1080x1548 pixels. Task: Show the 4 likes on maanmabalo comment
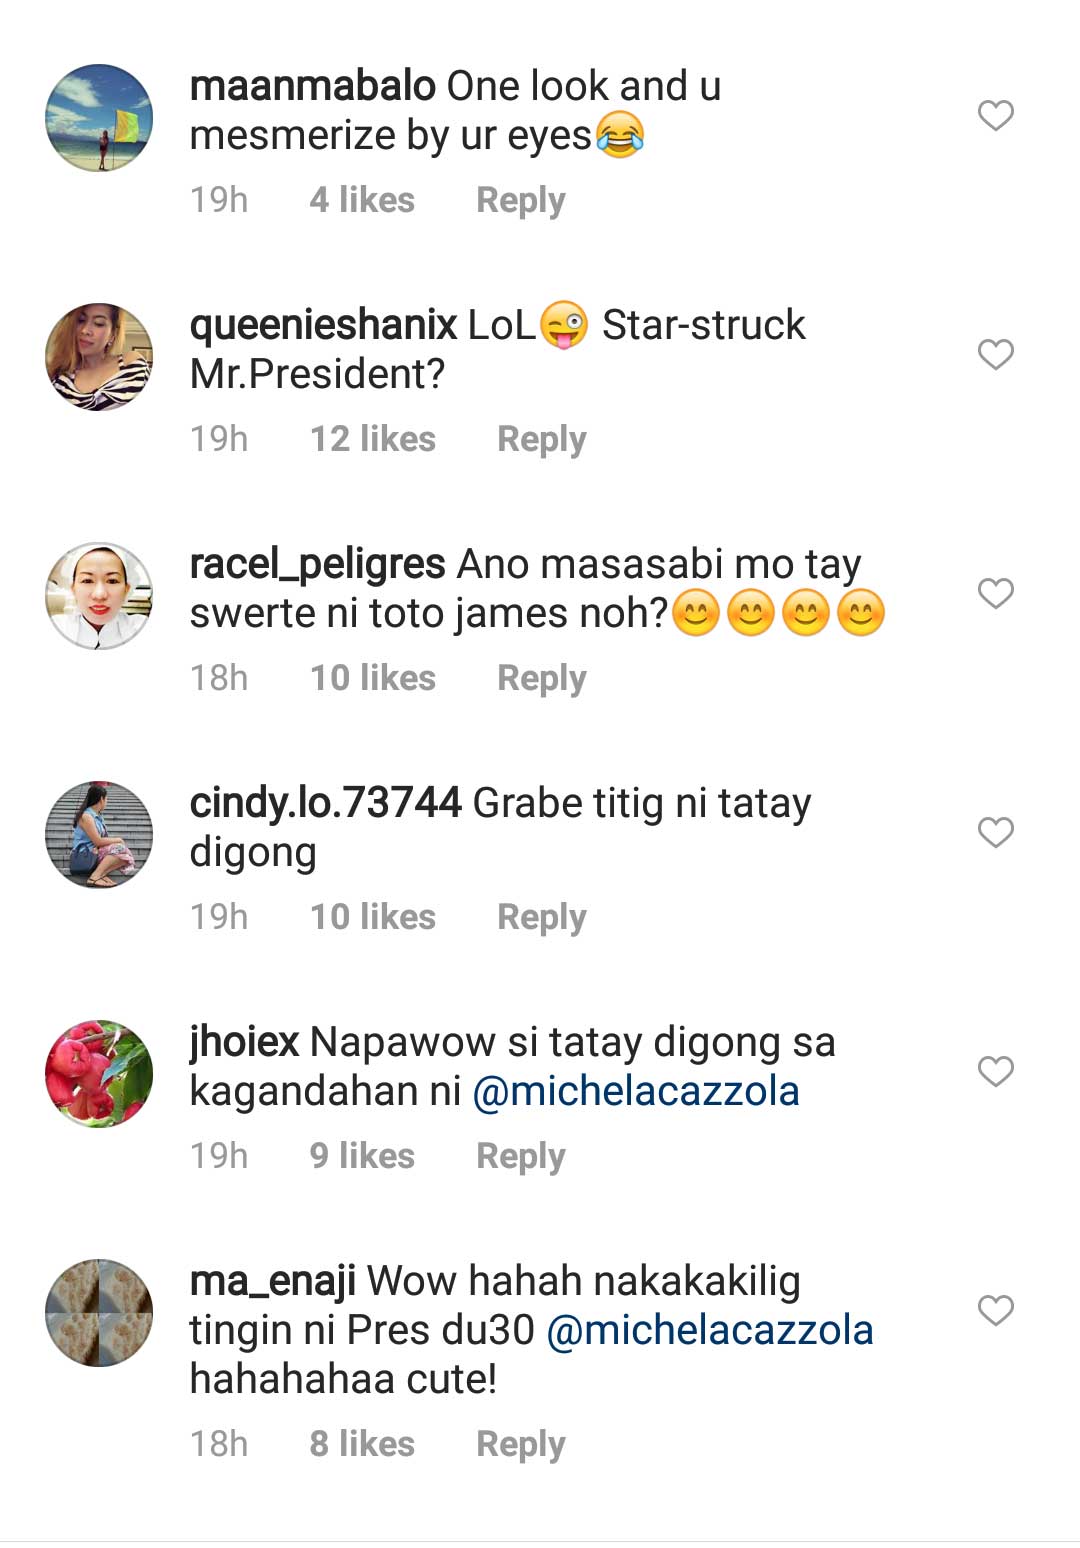click(362, 200)
